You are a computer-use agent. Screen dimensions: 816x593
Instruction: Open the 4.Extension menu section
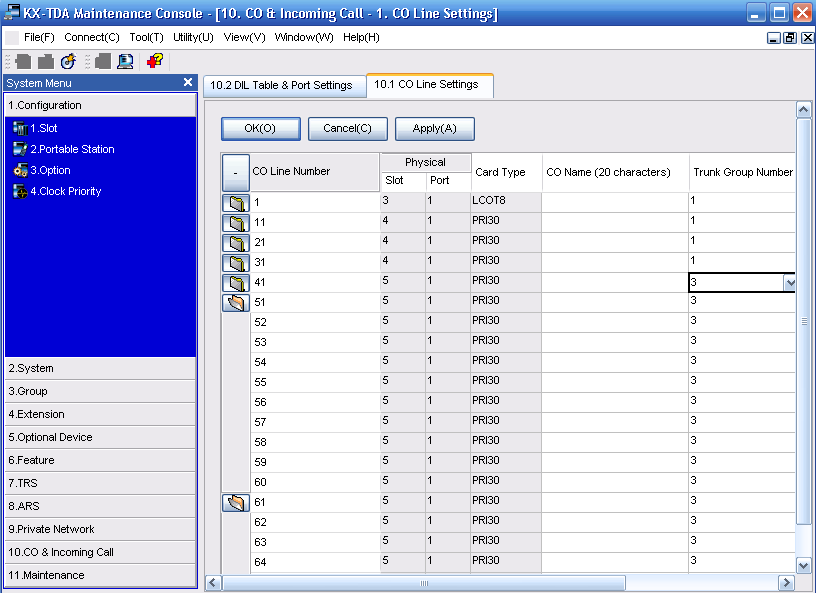pyautogui.click(x=100, y=414)
